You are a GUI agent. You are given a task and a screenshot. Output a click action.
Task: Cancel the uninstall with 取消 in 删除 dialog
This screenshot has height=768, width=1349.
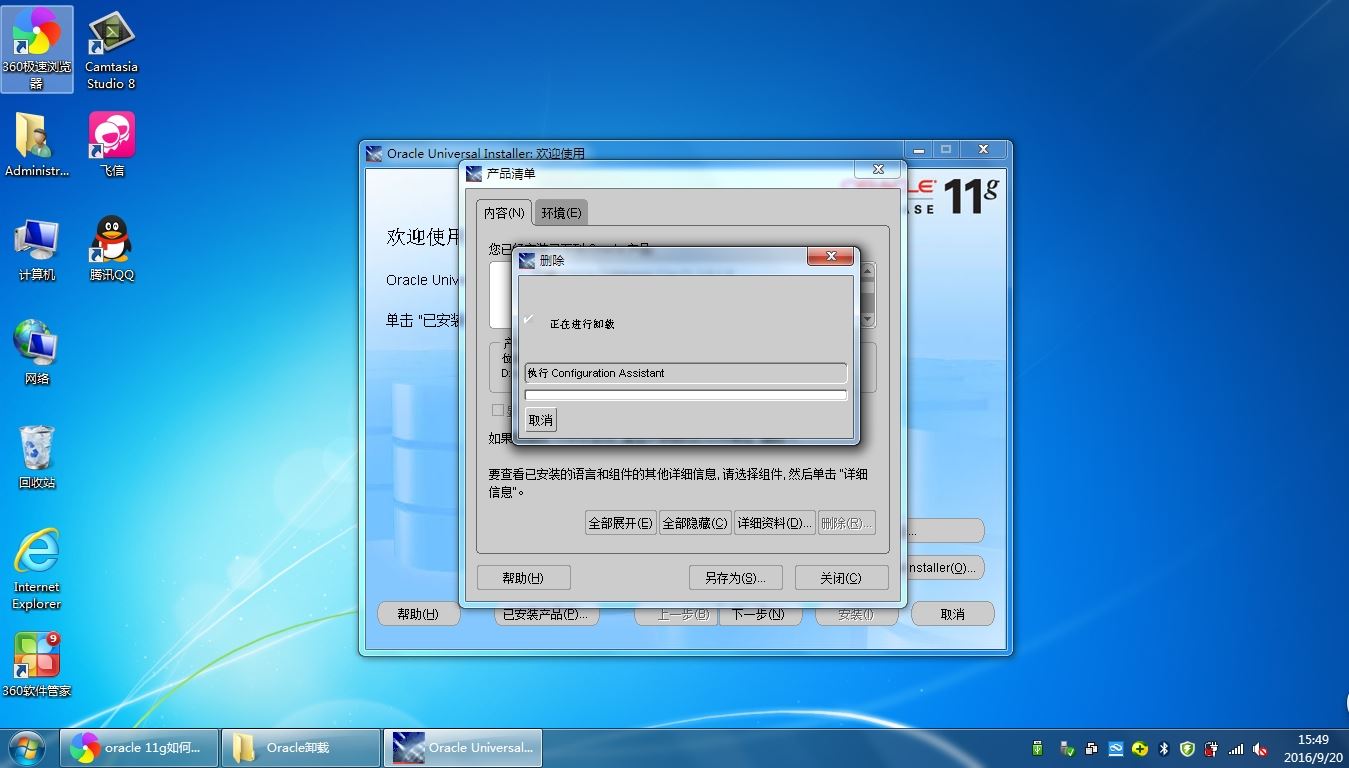click(x=540, y=420)
